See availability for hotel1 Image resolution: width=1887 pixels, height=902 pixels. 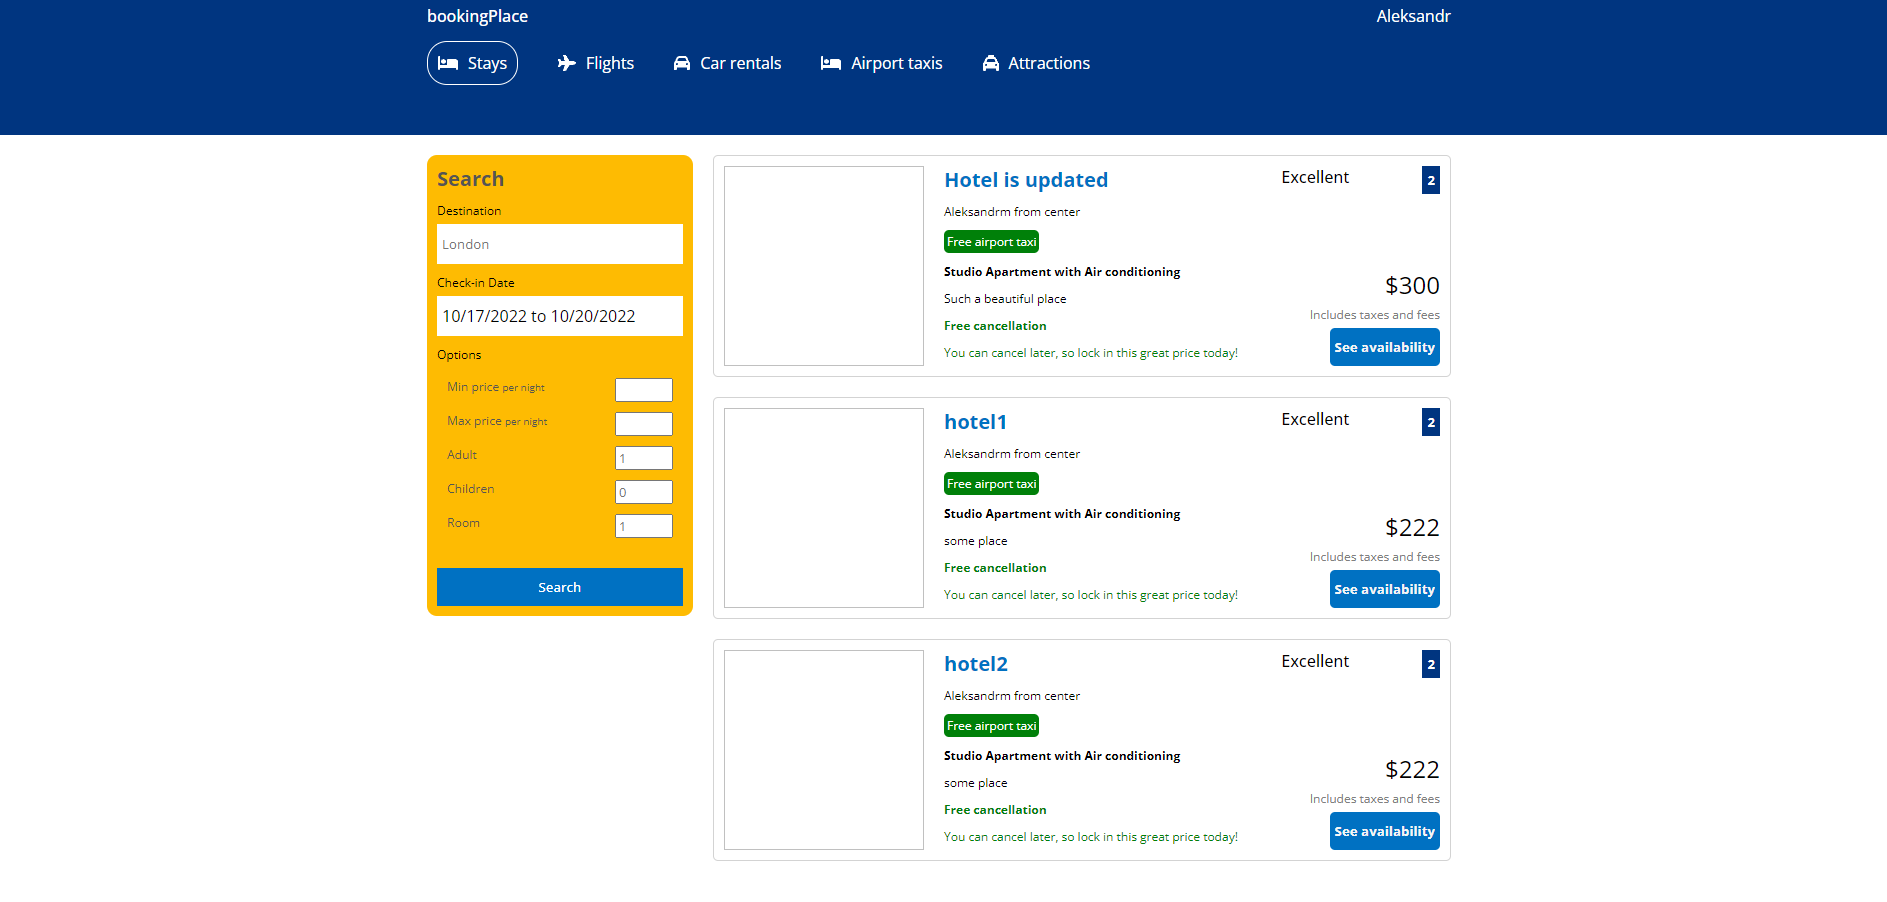pos(1385,589)
